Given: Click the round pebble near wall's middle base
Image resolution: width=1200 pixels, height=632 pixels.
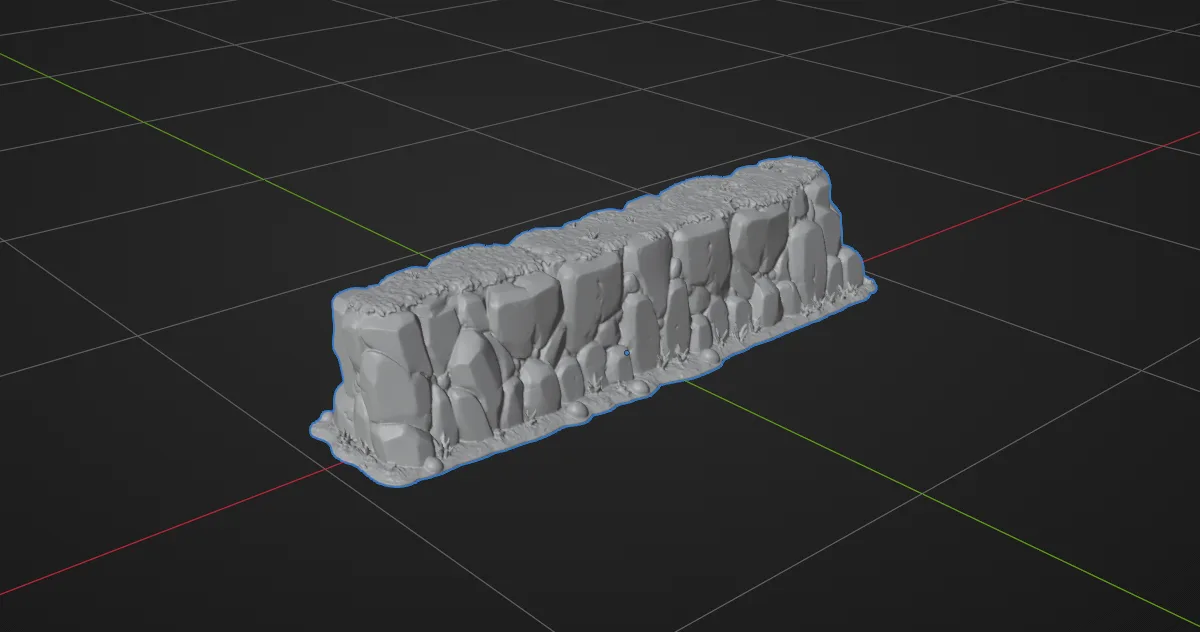Looking at the screenshot, I should coord(577,411).
